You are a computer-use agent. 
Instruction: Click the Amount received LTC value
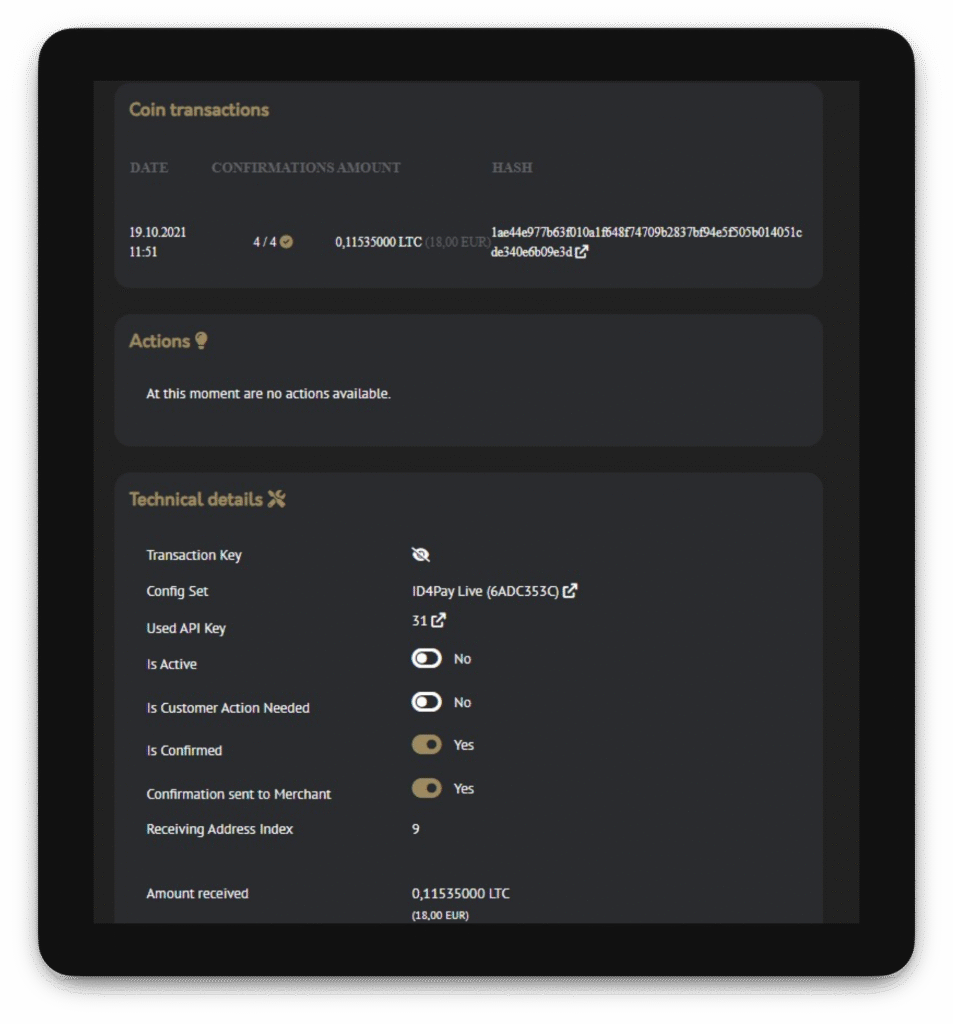(460, 893)
